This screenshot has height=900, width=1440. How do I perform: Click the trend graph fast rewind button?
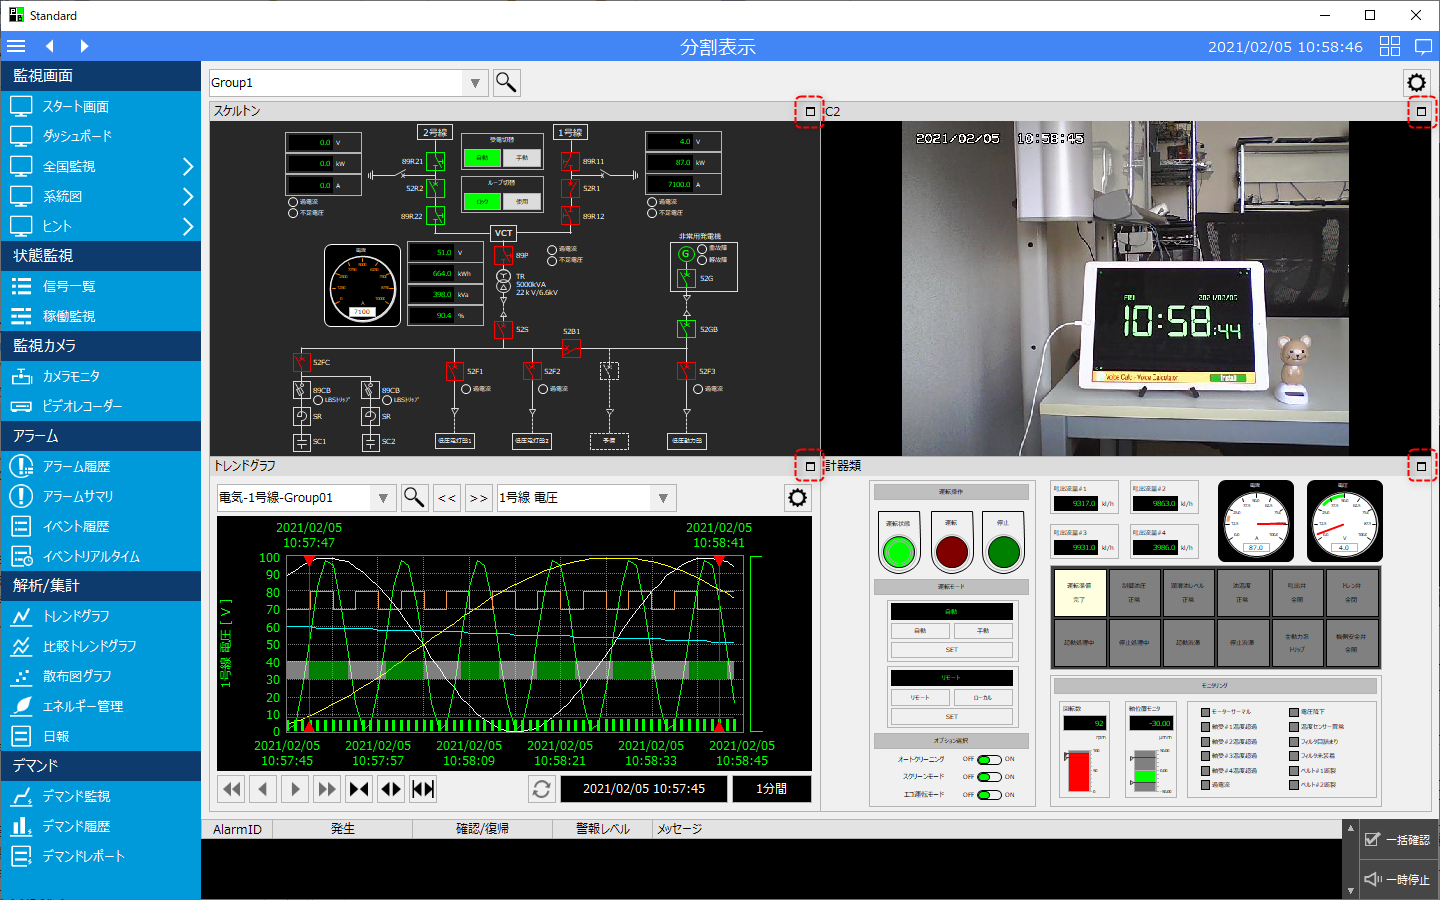tap(232, 789)
